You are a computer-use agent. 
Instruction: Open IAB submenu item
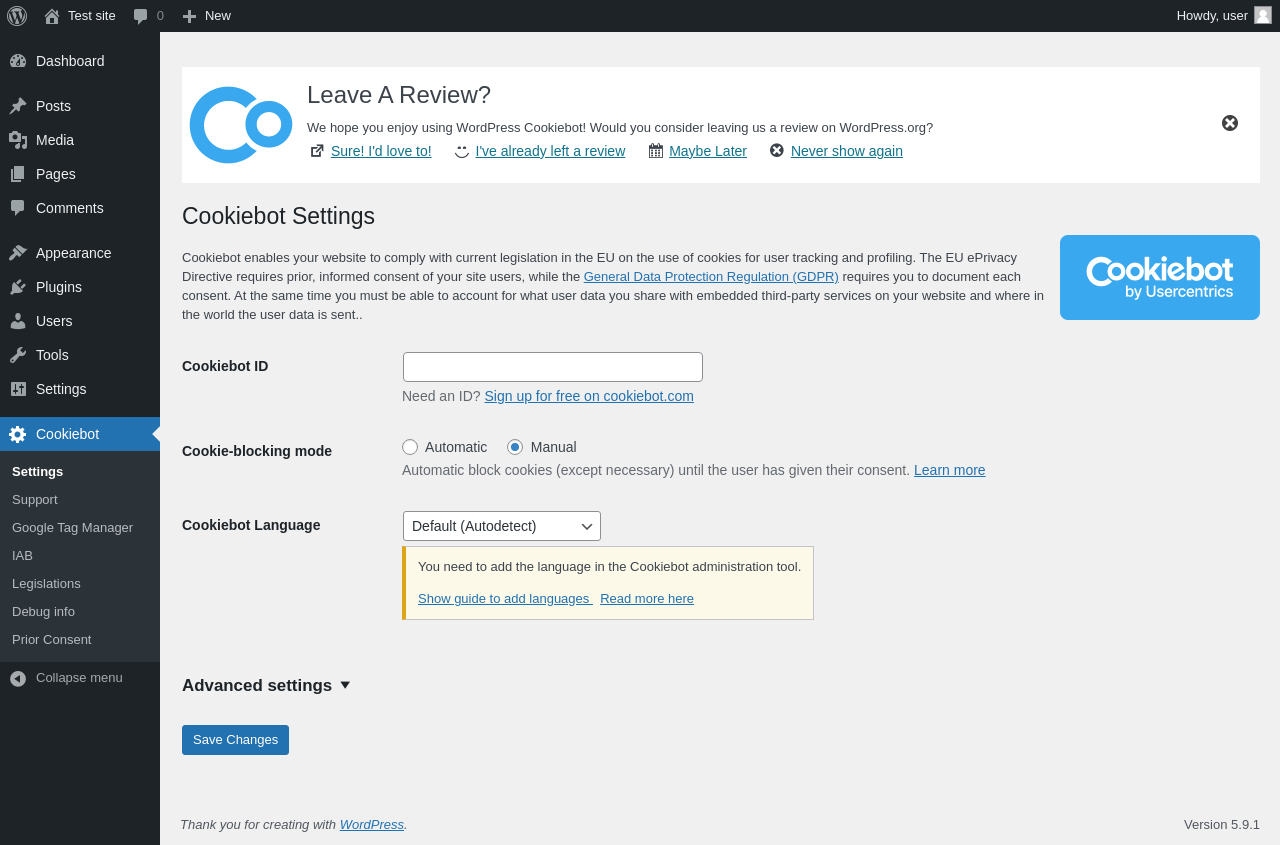(x=22, y=556)
